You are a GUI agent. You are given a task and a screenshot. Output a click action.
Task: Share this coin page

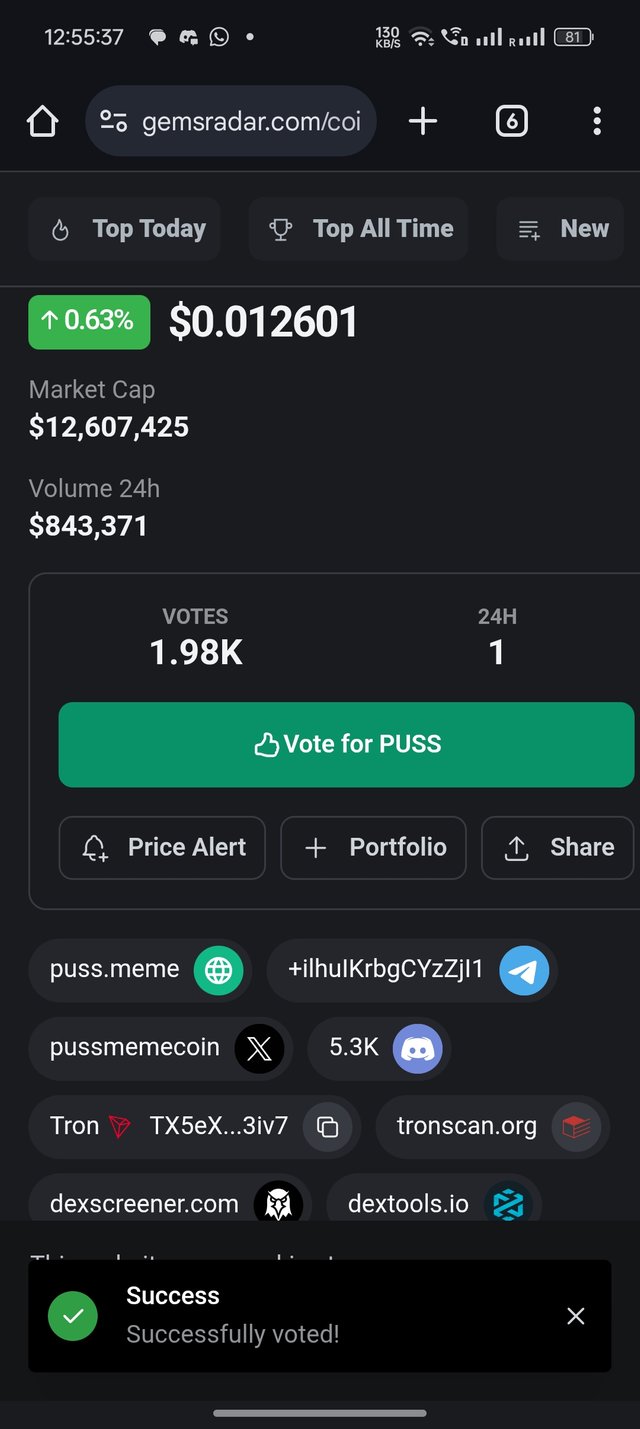point(557,847)
